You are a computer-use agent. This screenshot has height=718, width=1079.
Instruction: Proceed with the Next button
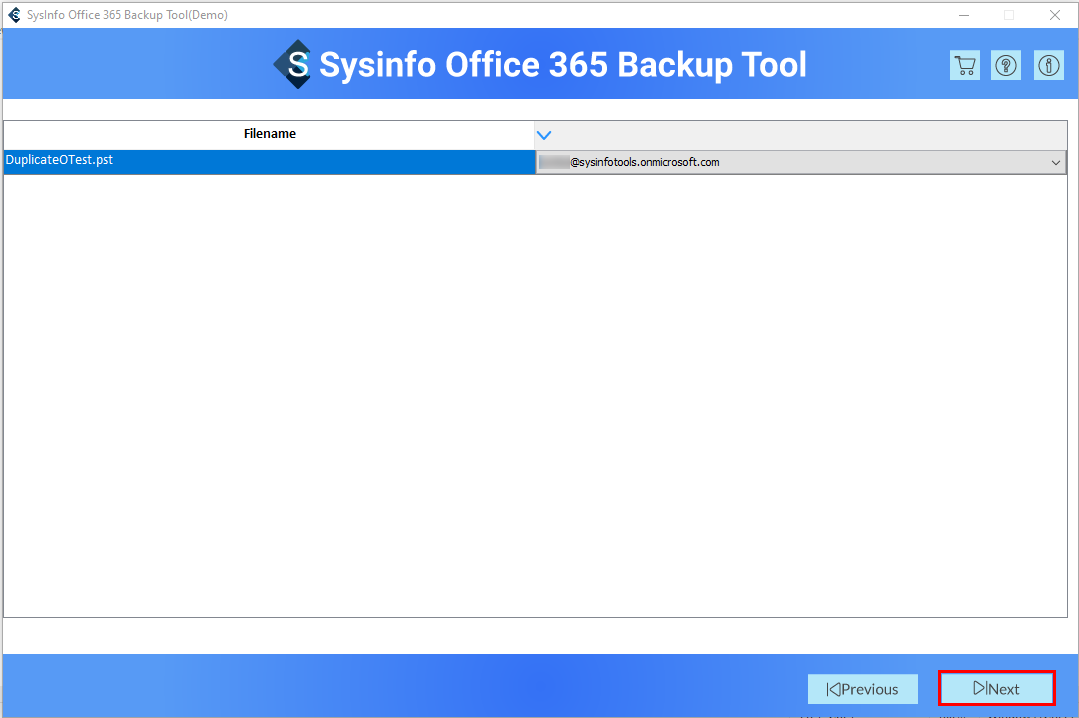coord(996,688)
